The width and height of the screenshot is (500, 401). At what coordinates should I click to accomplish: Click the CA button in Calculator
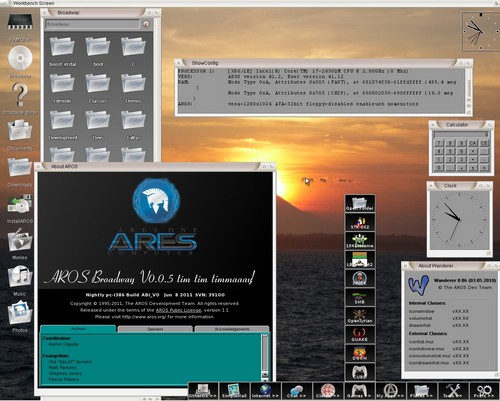coord(473,143)
